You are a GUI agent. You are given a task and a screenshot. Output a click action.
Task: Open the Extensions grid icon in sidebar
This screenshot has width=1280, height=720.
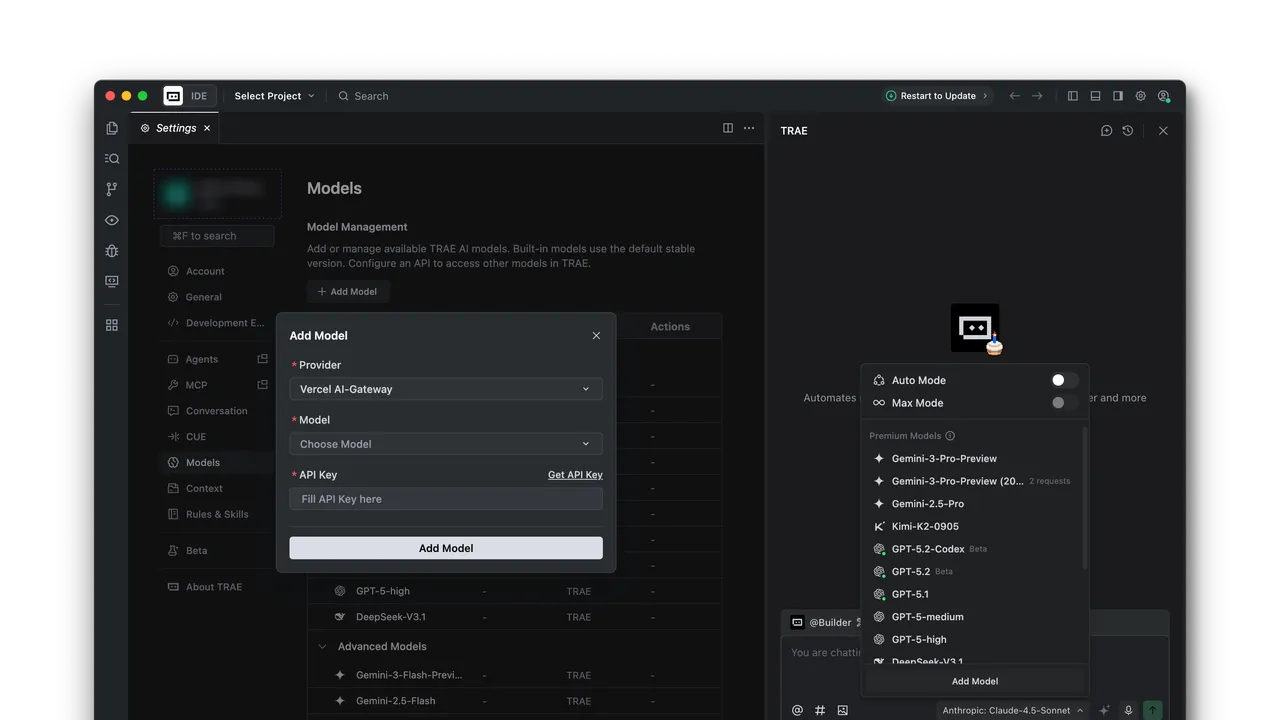point(112,325)
